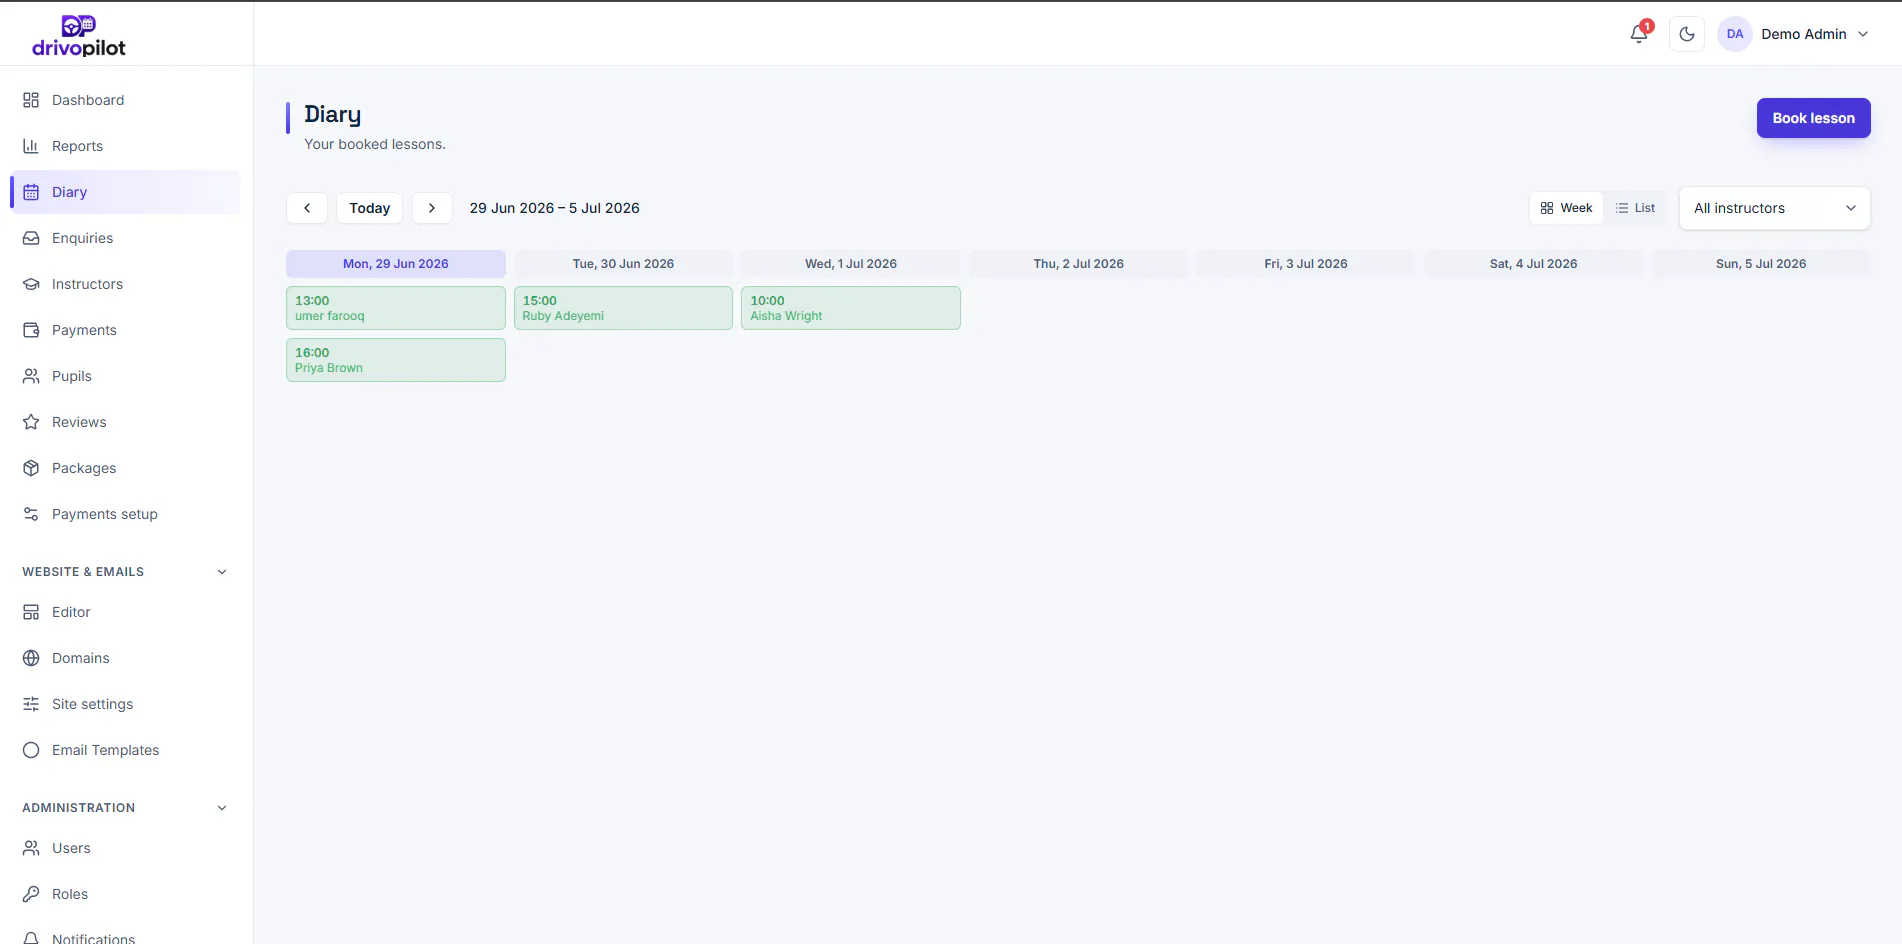This screenshot has height=944, width=1902.
Task: Select the Sat, 4 Jul 2026 header
Action: click(x=1533, y=264)
